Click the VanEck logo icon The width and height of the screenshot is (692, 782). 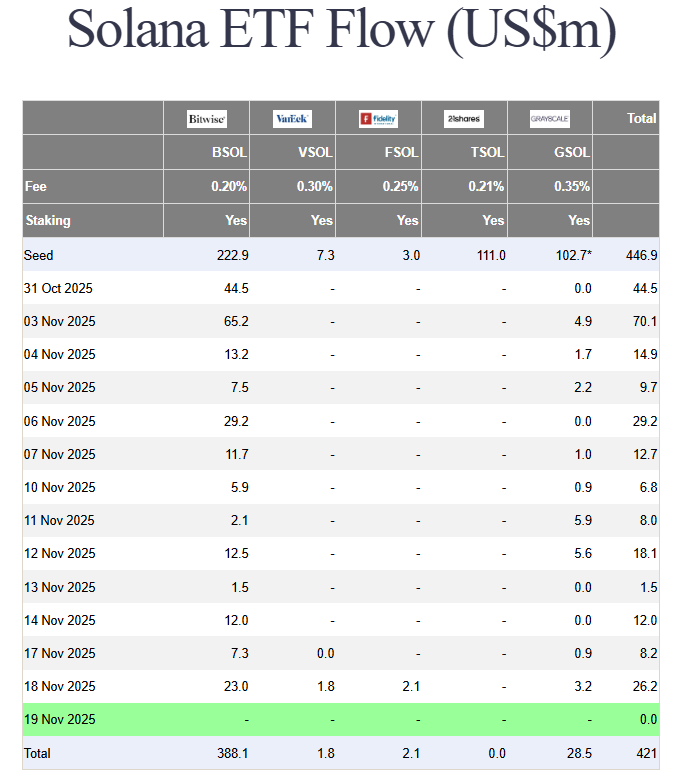coord(292,119)
